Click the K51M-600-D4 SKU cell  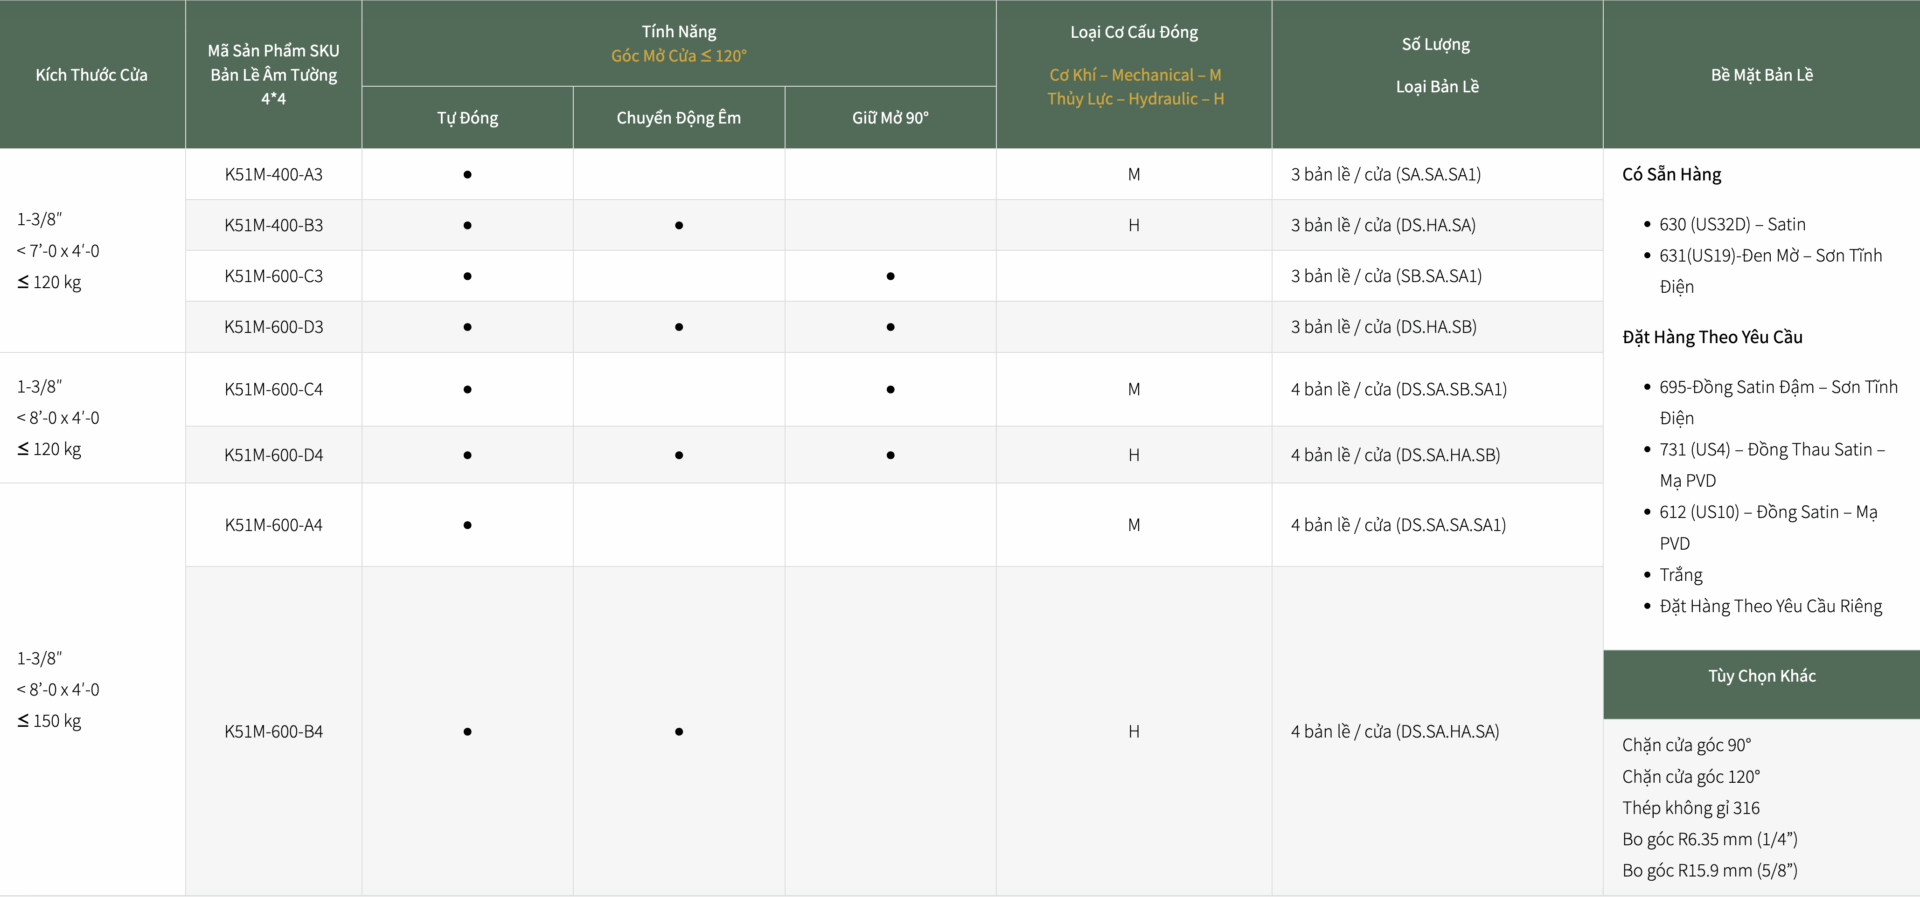pos(273,455)
